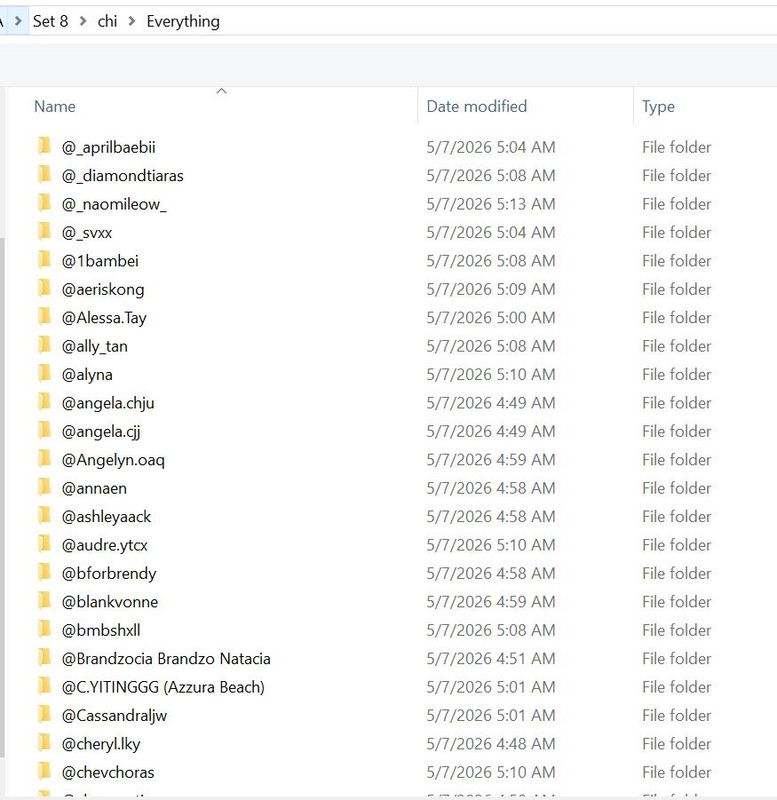Image resolution: width=777 pixels, height=800 pixels.
Task: Select the @bforbrendy folder icon
Action: (44, 573)
